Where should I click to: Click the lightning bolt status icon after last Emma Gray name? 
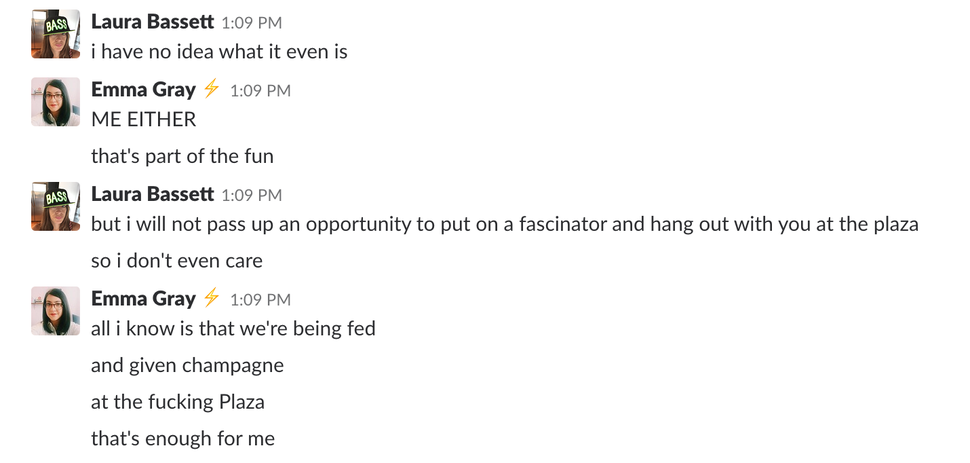pos(212,298)
